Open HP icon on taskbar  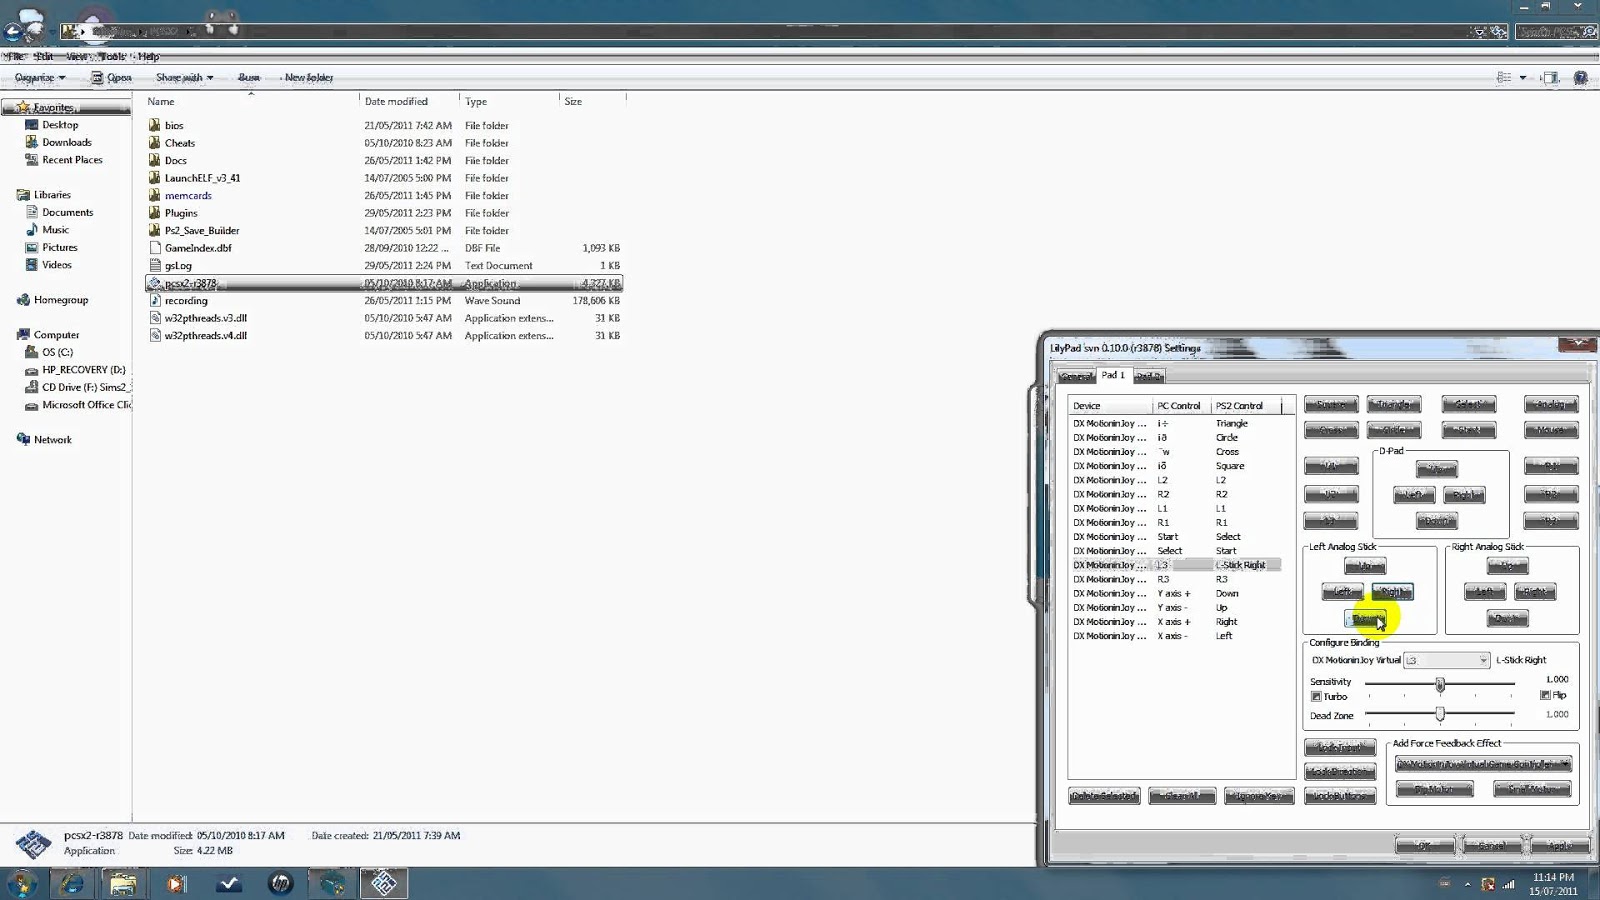pos(281,883)
